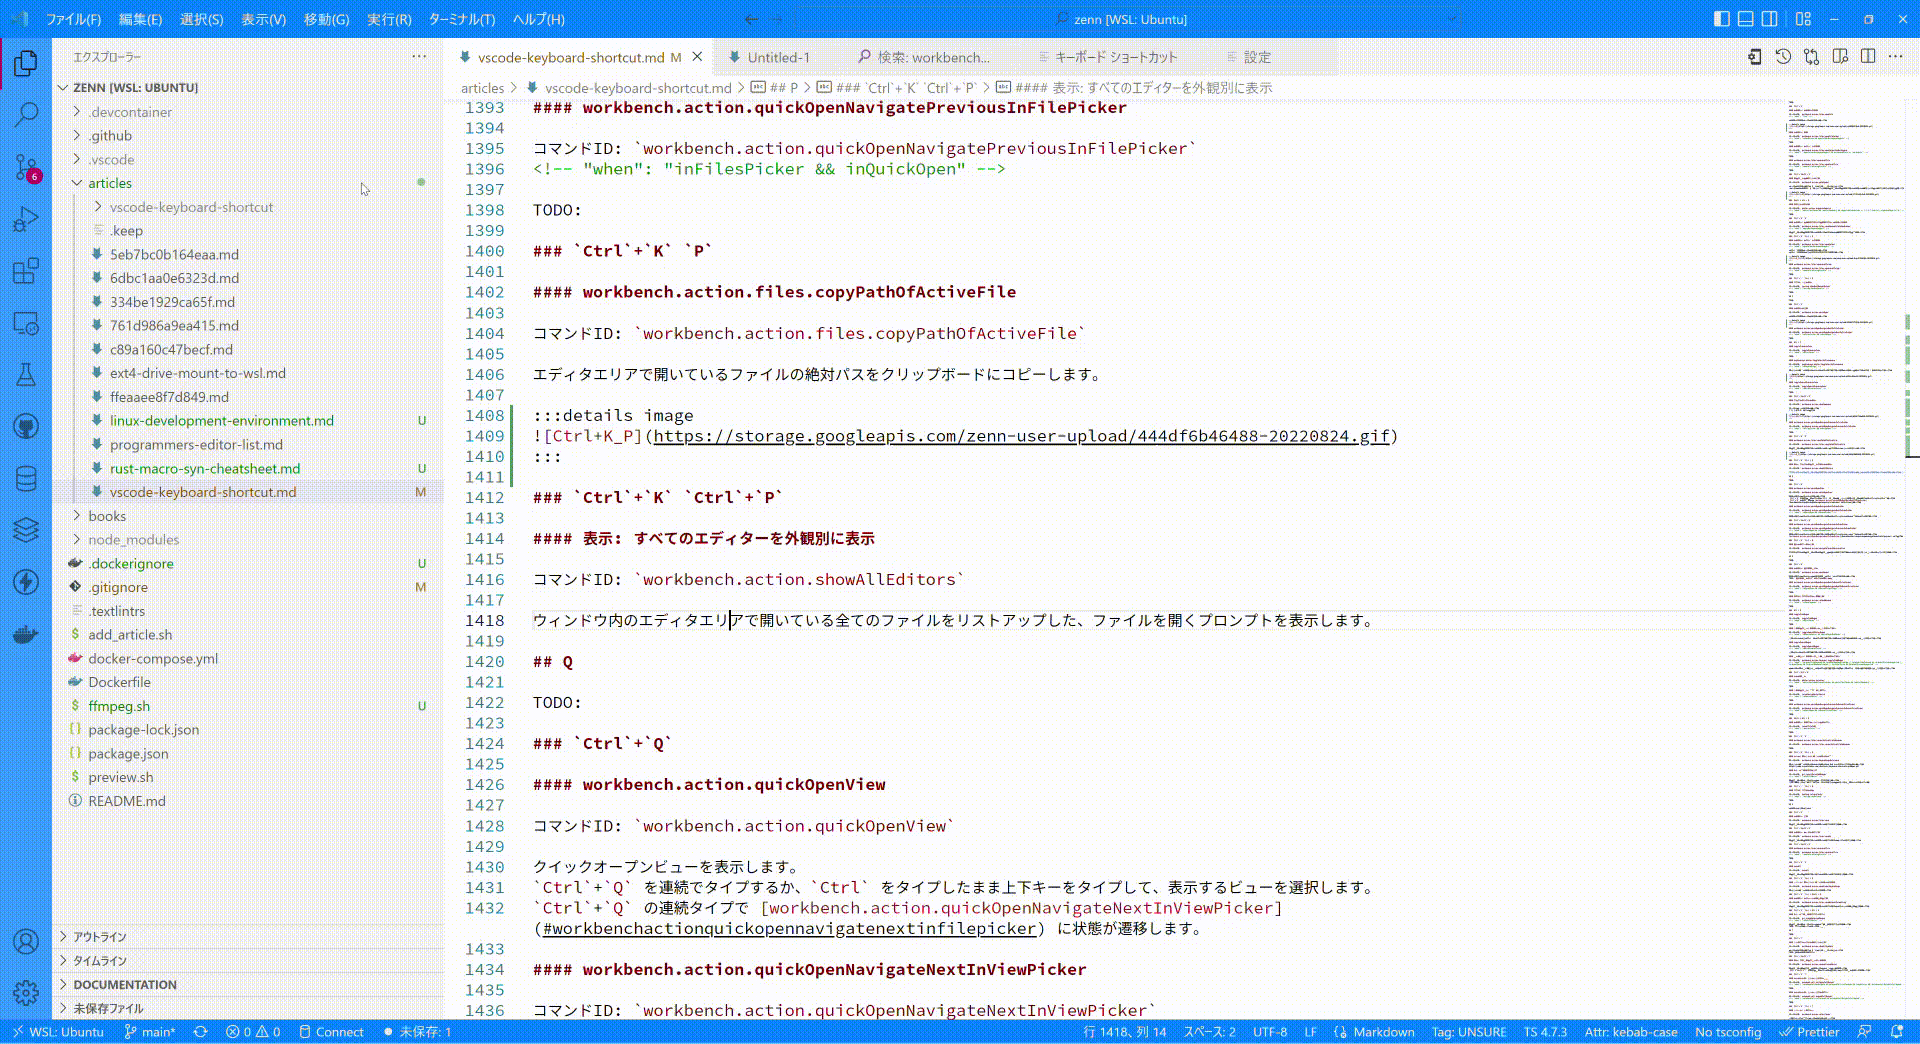1920x1044 pixels.
Task: Open the GitHub view in activity bar
Action: coord(26,427)
